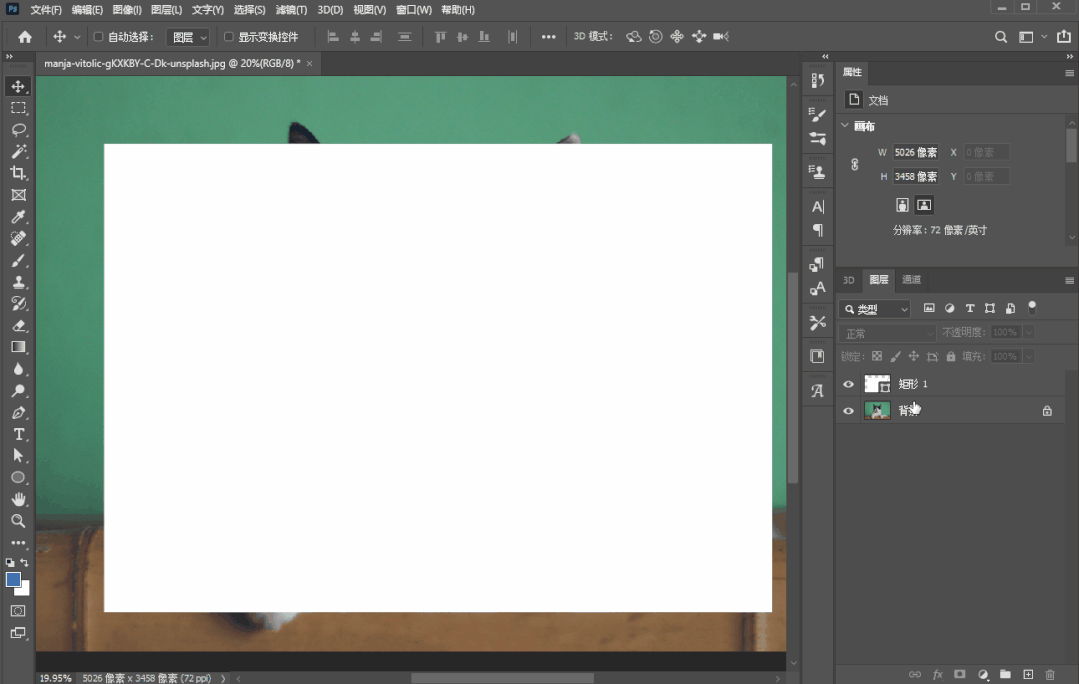Viewport: 1079px width, 684px height.
Task: Filter layers by type layers
Action: pyautogui.click(x=970, y=308)
